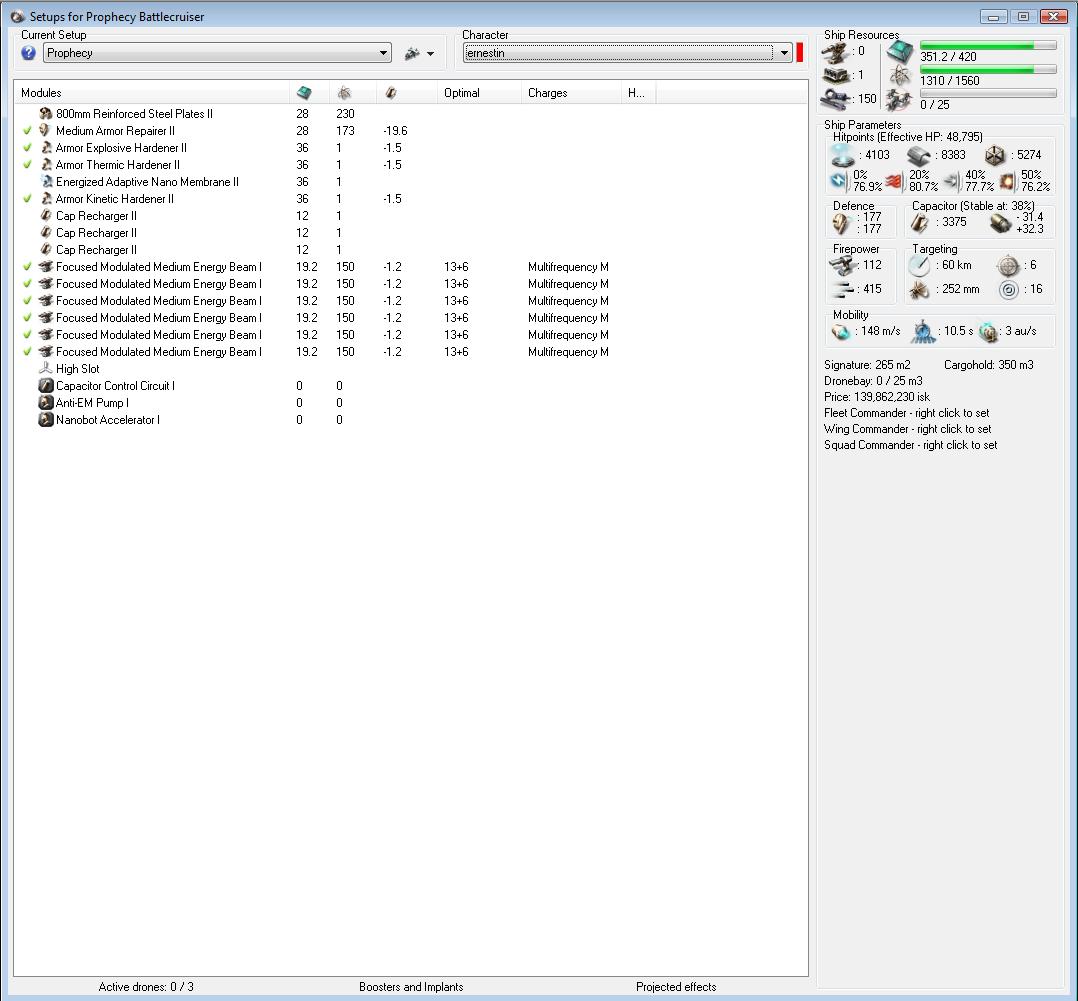This screenshot has width=1078, height=1001.
Task: Click the Firepower turret DPS icon
Action: click(x=842, y=265)
